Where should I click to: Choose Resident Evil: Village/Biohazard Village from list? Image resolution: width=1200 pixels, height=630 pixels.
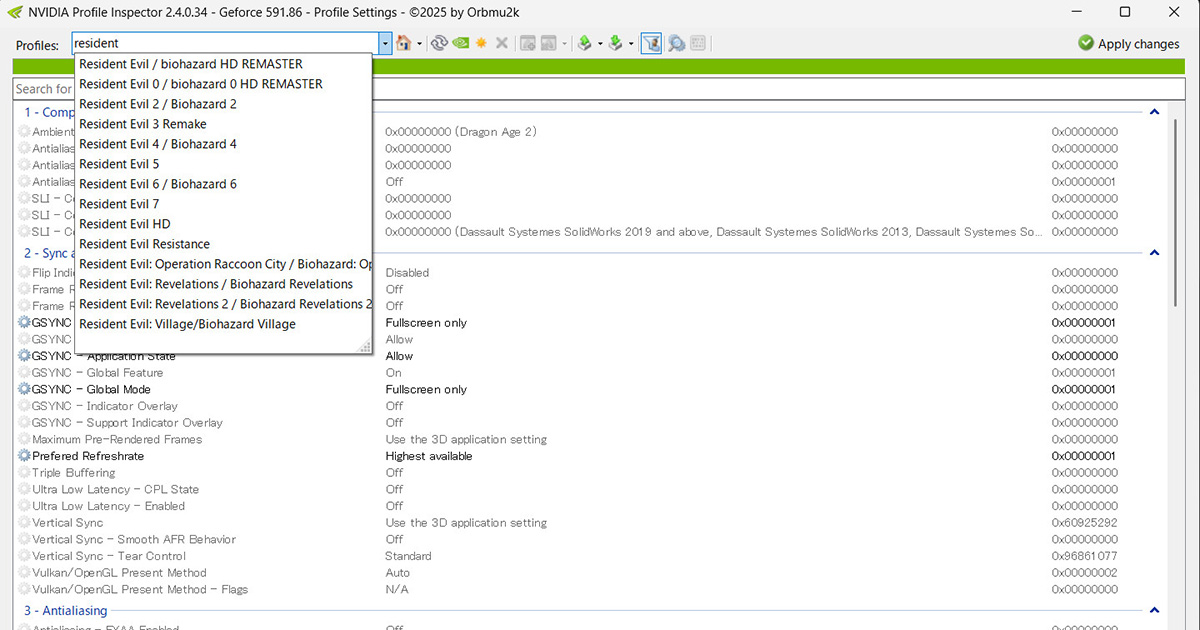pyautogui.click(x=187, y=324)
